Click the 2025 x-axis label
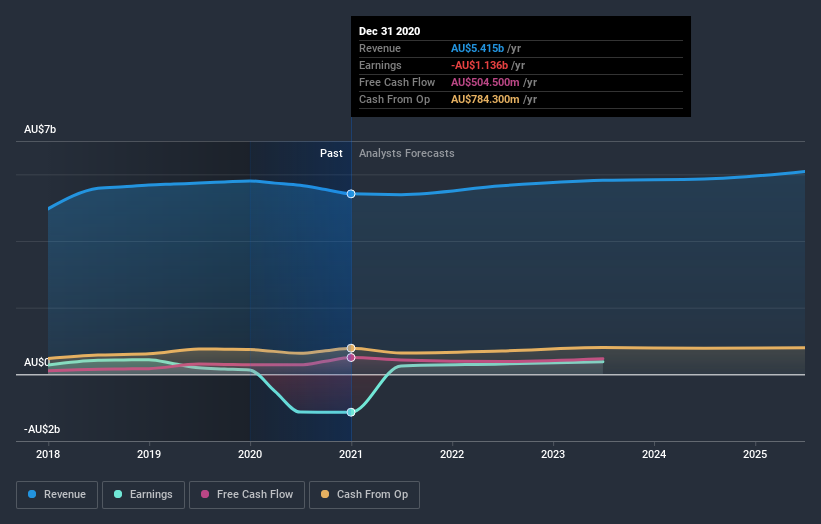 coord(755,454)
